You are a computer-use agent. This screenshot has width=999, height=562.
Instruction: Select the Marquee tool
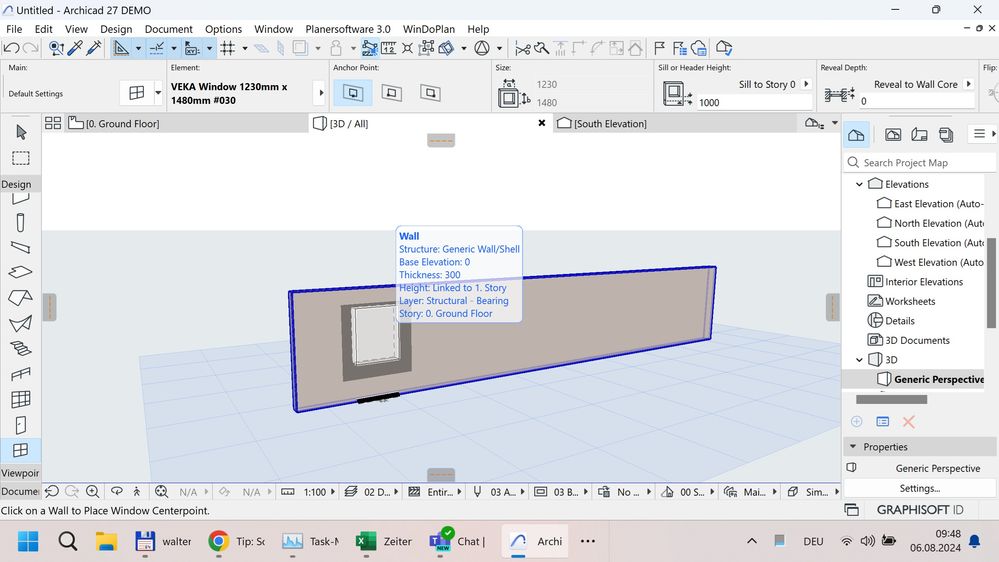pyautogui.click(x=20, y=158)
